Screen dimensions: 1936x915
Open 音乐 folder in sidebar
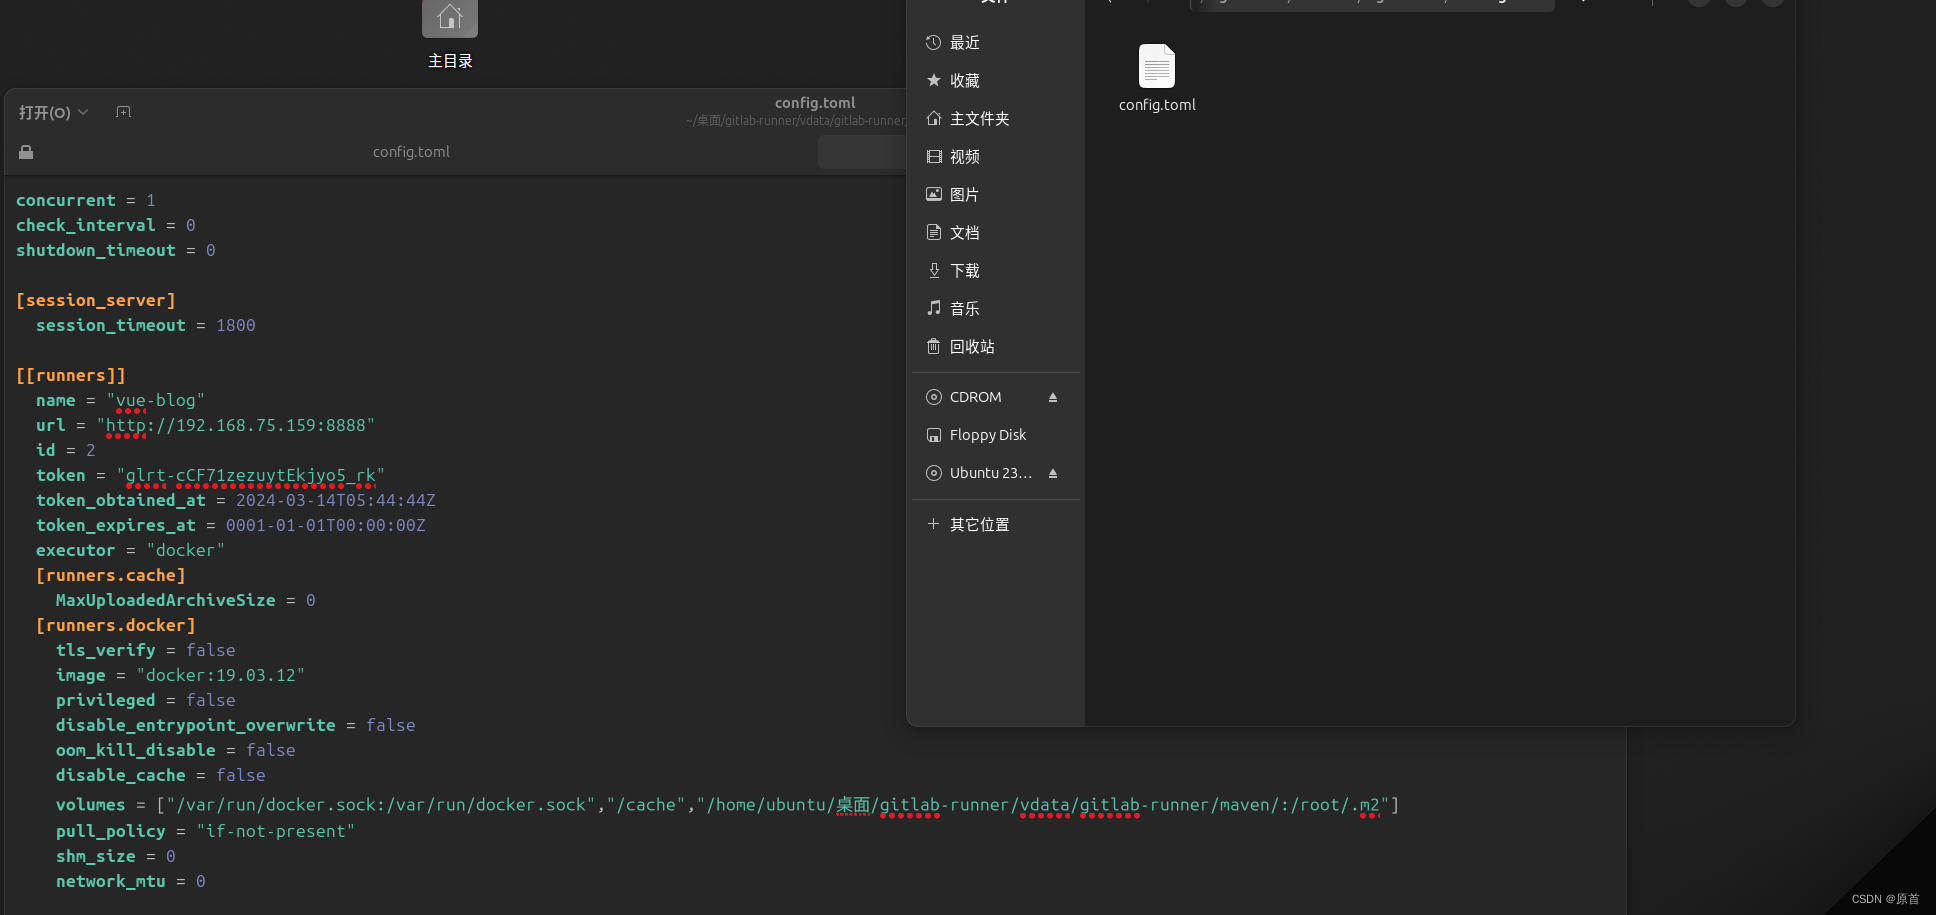click(996, 309)
